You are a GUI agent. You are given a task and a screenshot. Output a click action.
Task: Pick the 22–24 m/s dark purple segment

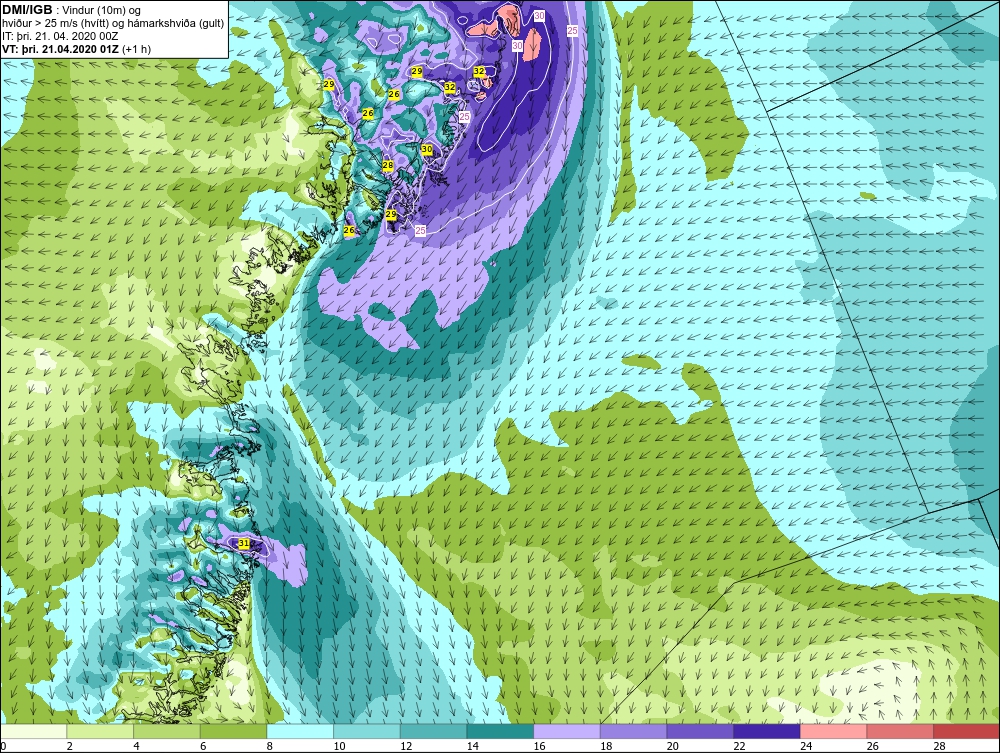pos(766,731)
